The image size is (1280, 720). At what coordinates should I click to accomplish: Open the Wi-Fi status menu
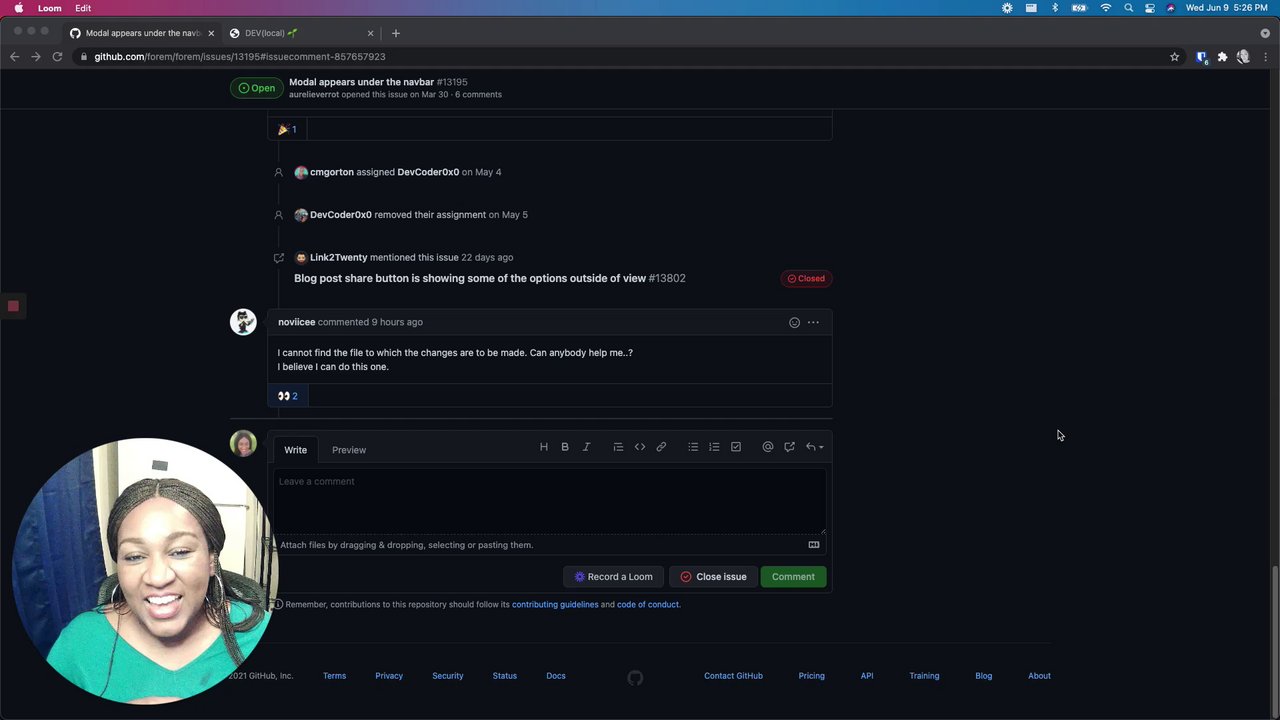coord(1106,8)
